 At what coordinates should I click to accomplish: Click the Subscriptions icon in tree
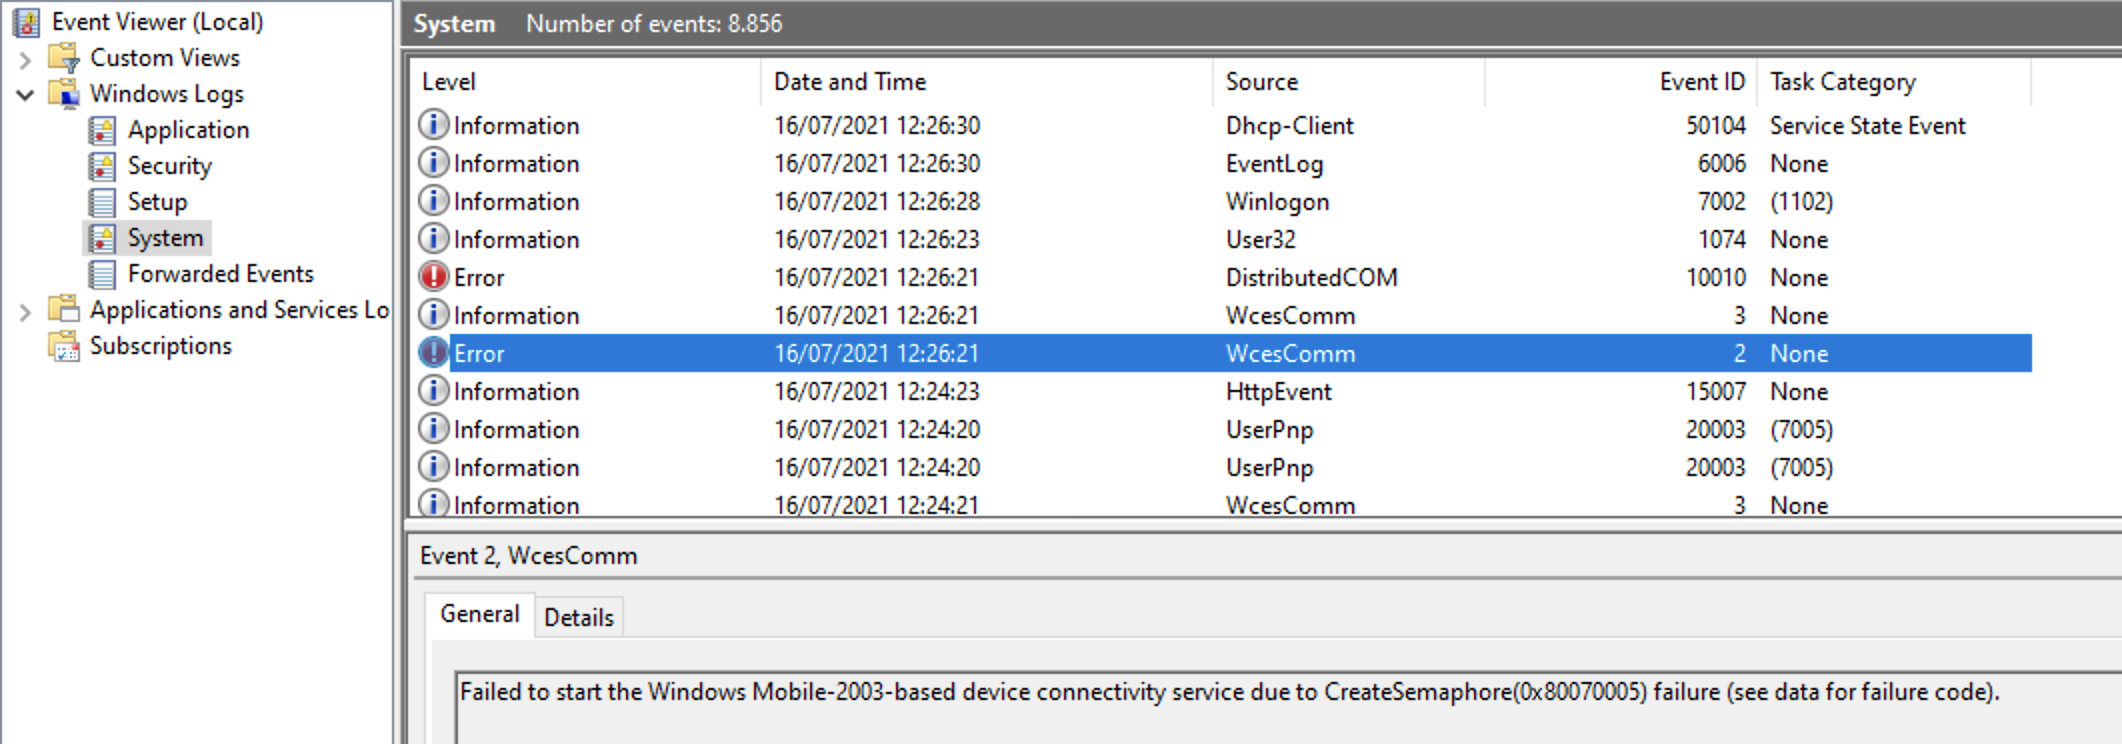coord(64,346)
